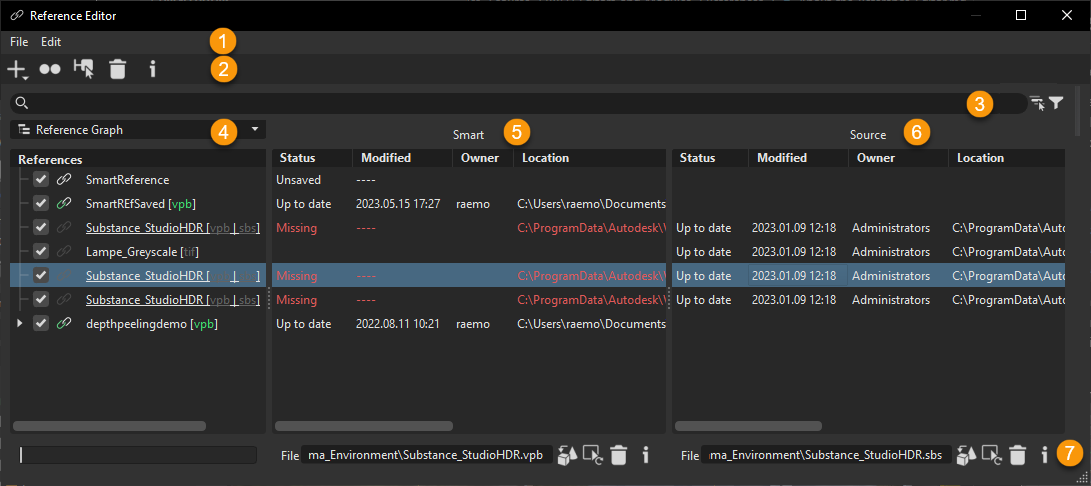This screenshot has height=486, width=1091.
Task: Open the File menu
Action: pyautogui.click(x=19, y=42)
